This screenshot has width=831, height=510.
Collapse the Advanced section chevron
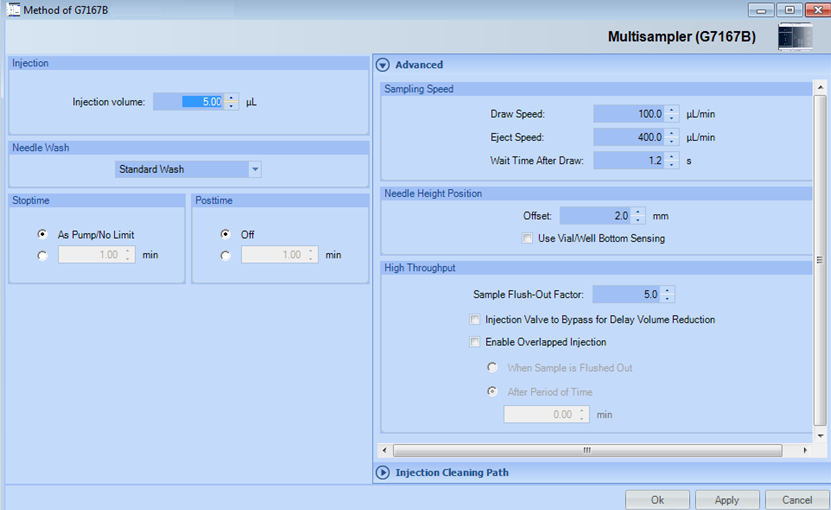click(383, 65)
